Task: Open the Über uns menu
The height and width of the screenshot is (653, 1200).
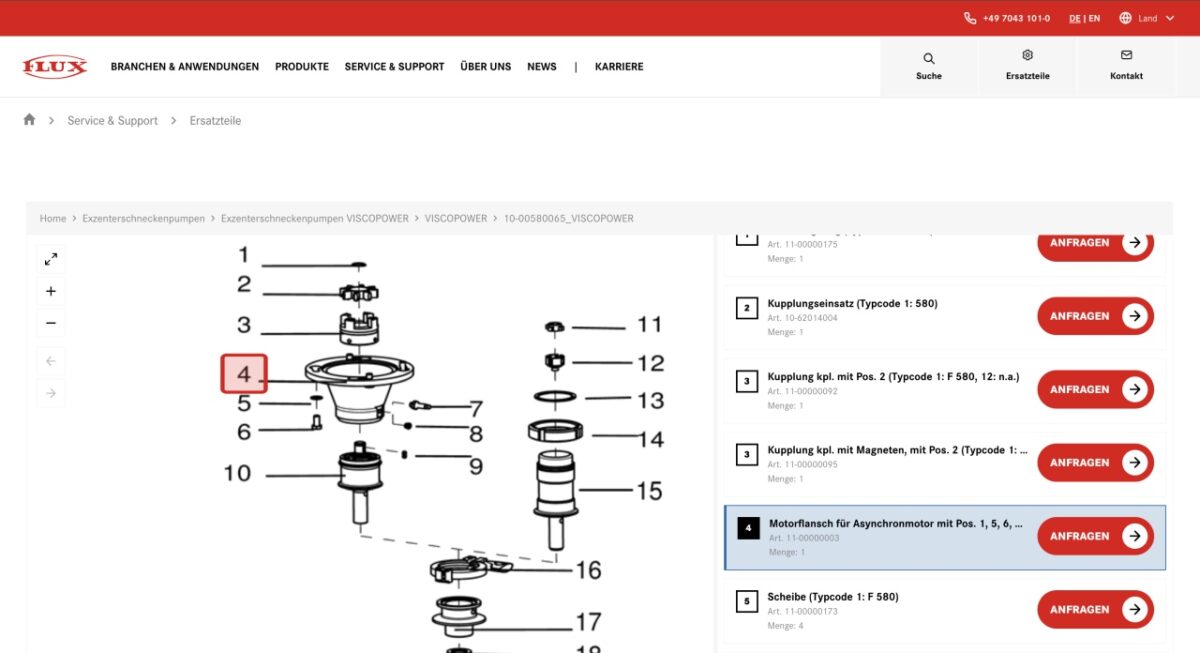Action: point(486,67)
